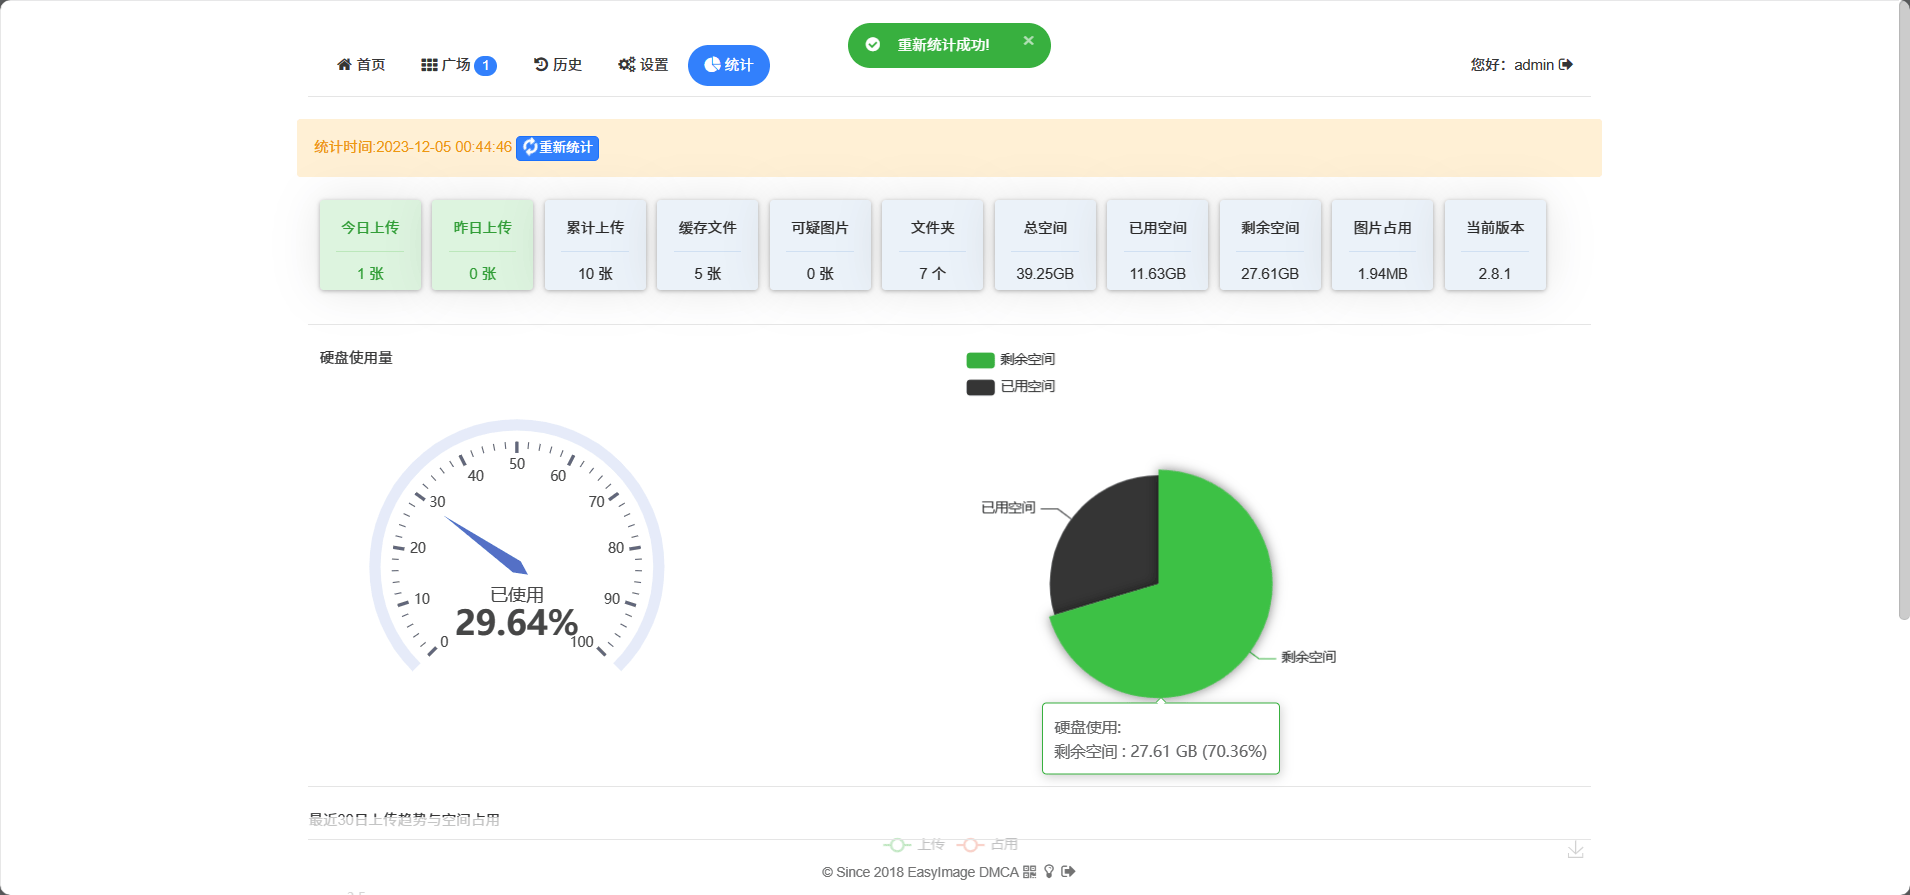Screen dimensions: 1910x895
Task: Dismiss the 重新统计成功 notification
Action: click(x=1028, y=41)
